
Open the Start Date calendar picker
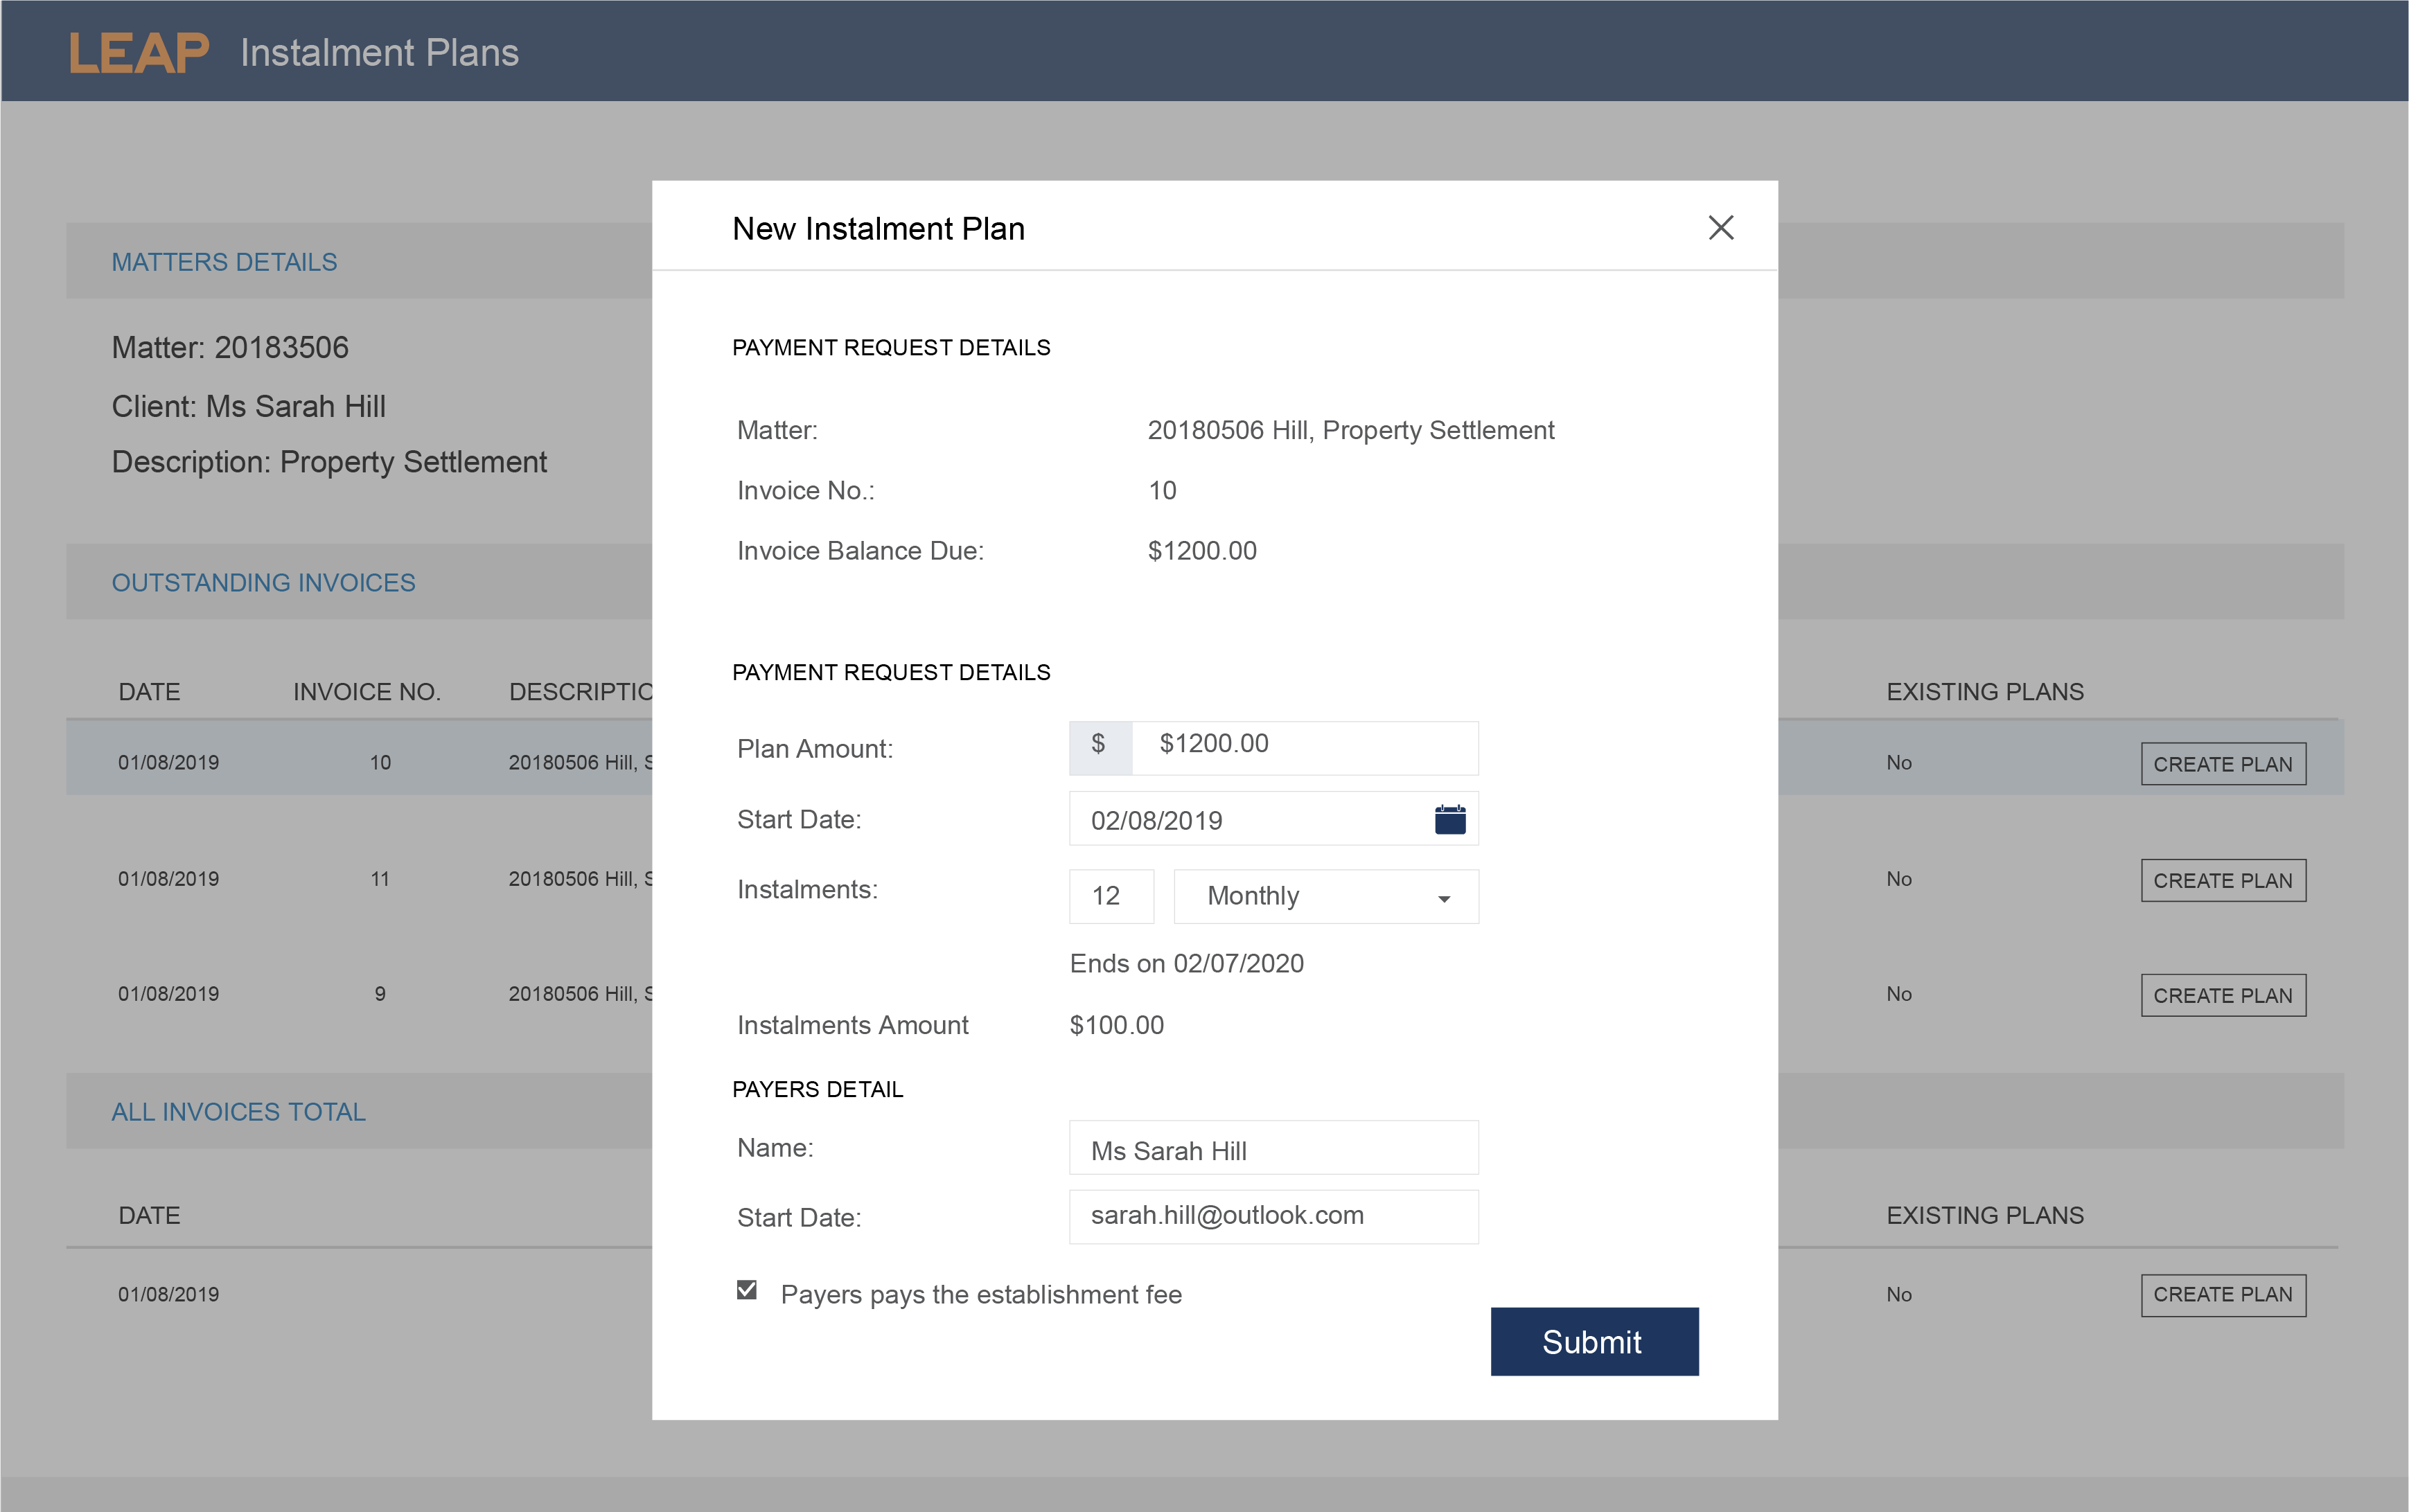pos(1449,819)
